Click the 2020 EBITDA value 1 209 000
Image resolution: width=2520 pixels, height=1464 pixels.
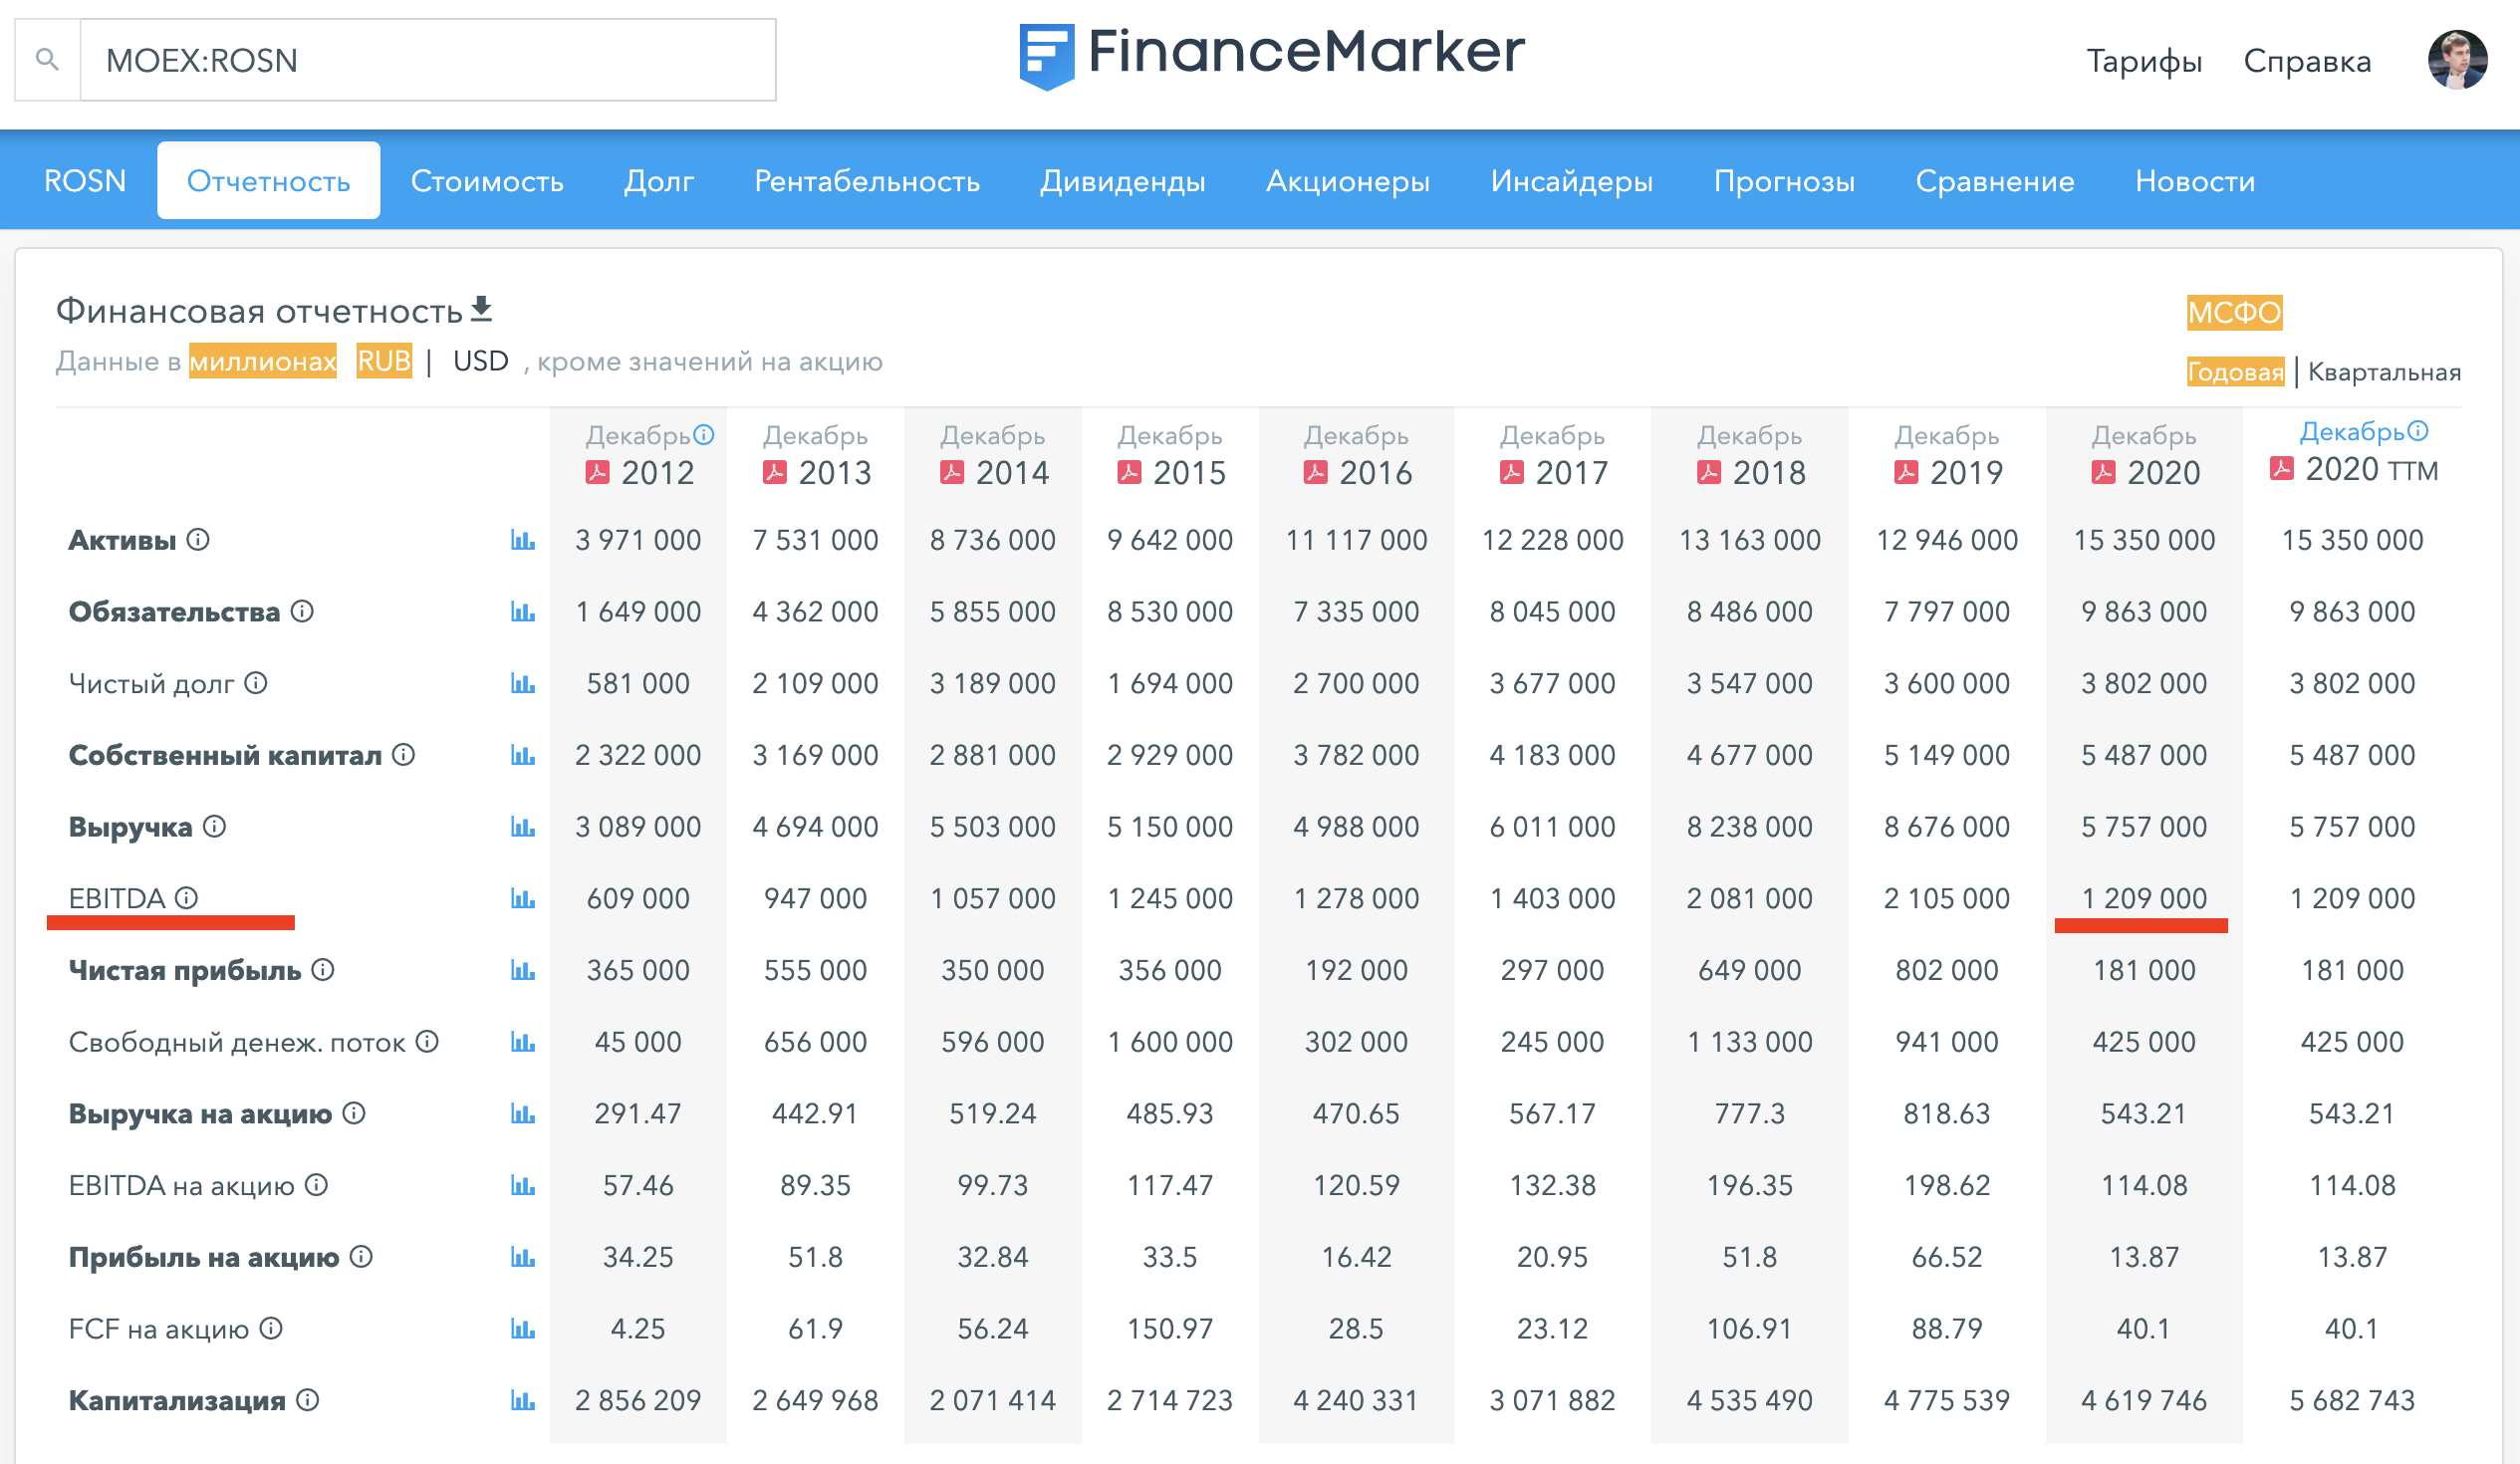click(2144, 898)
